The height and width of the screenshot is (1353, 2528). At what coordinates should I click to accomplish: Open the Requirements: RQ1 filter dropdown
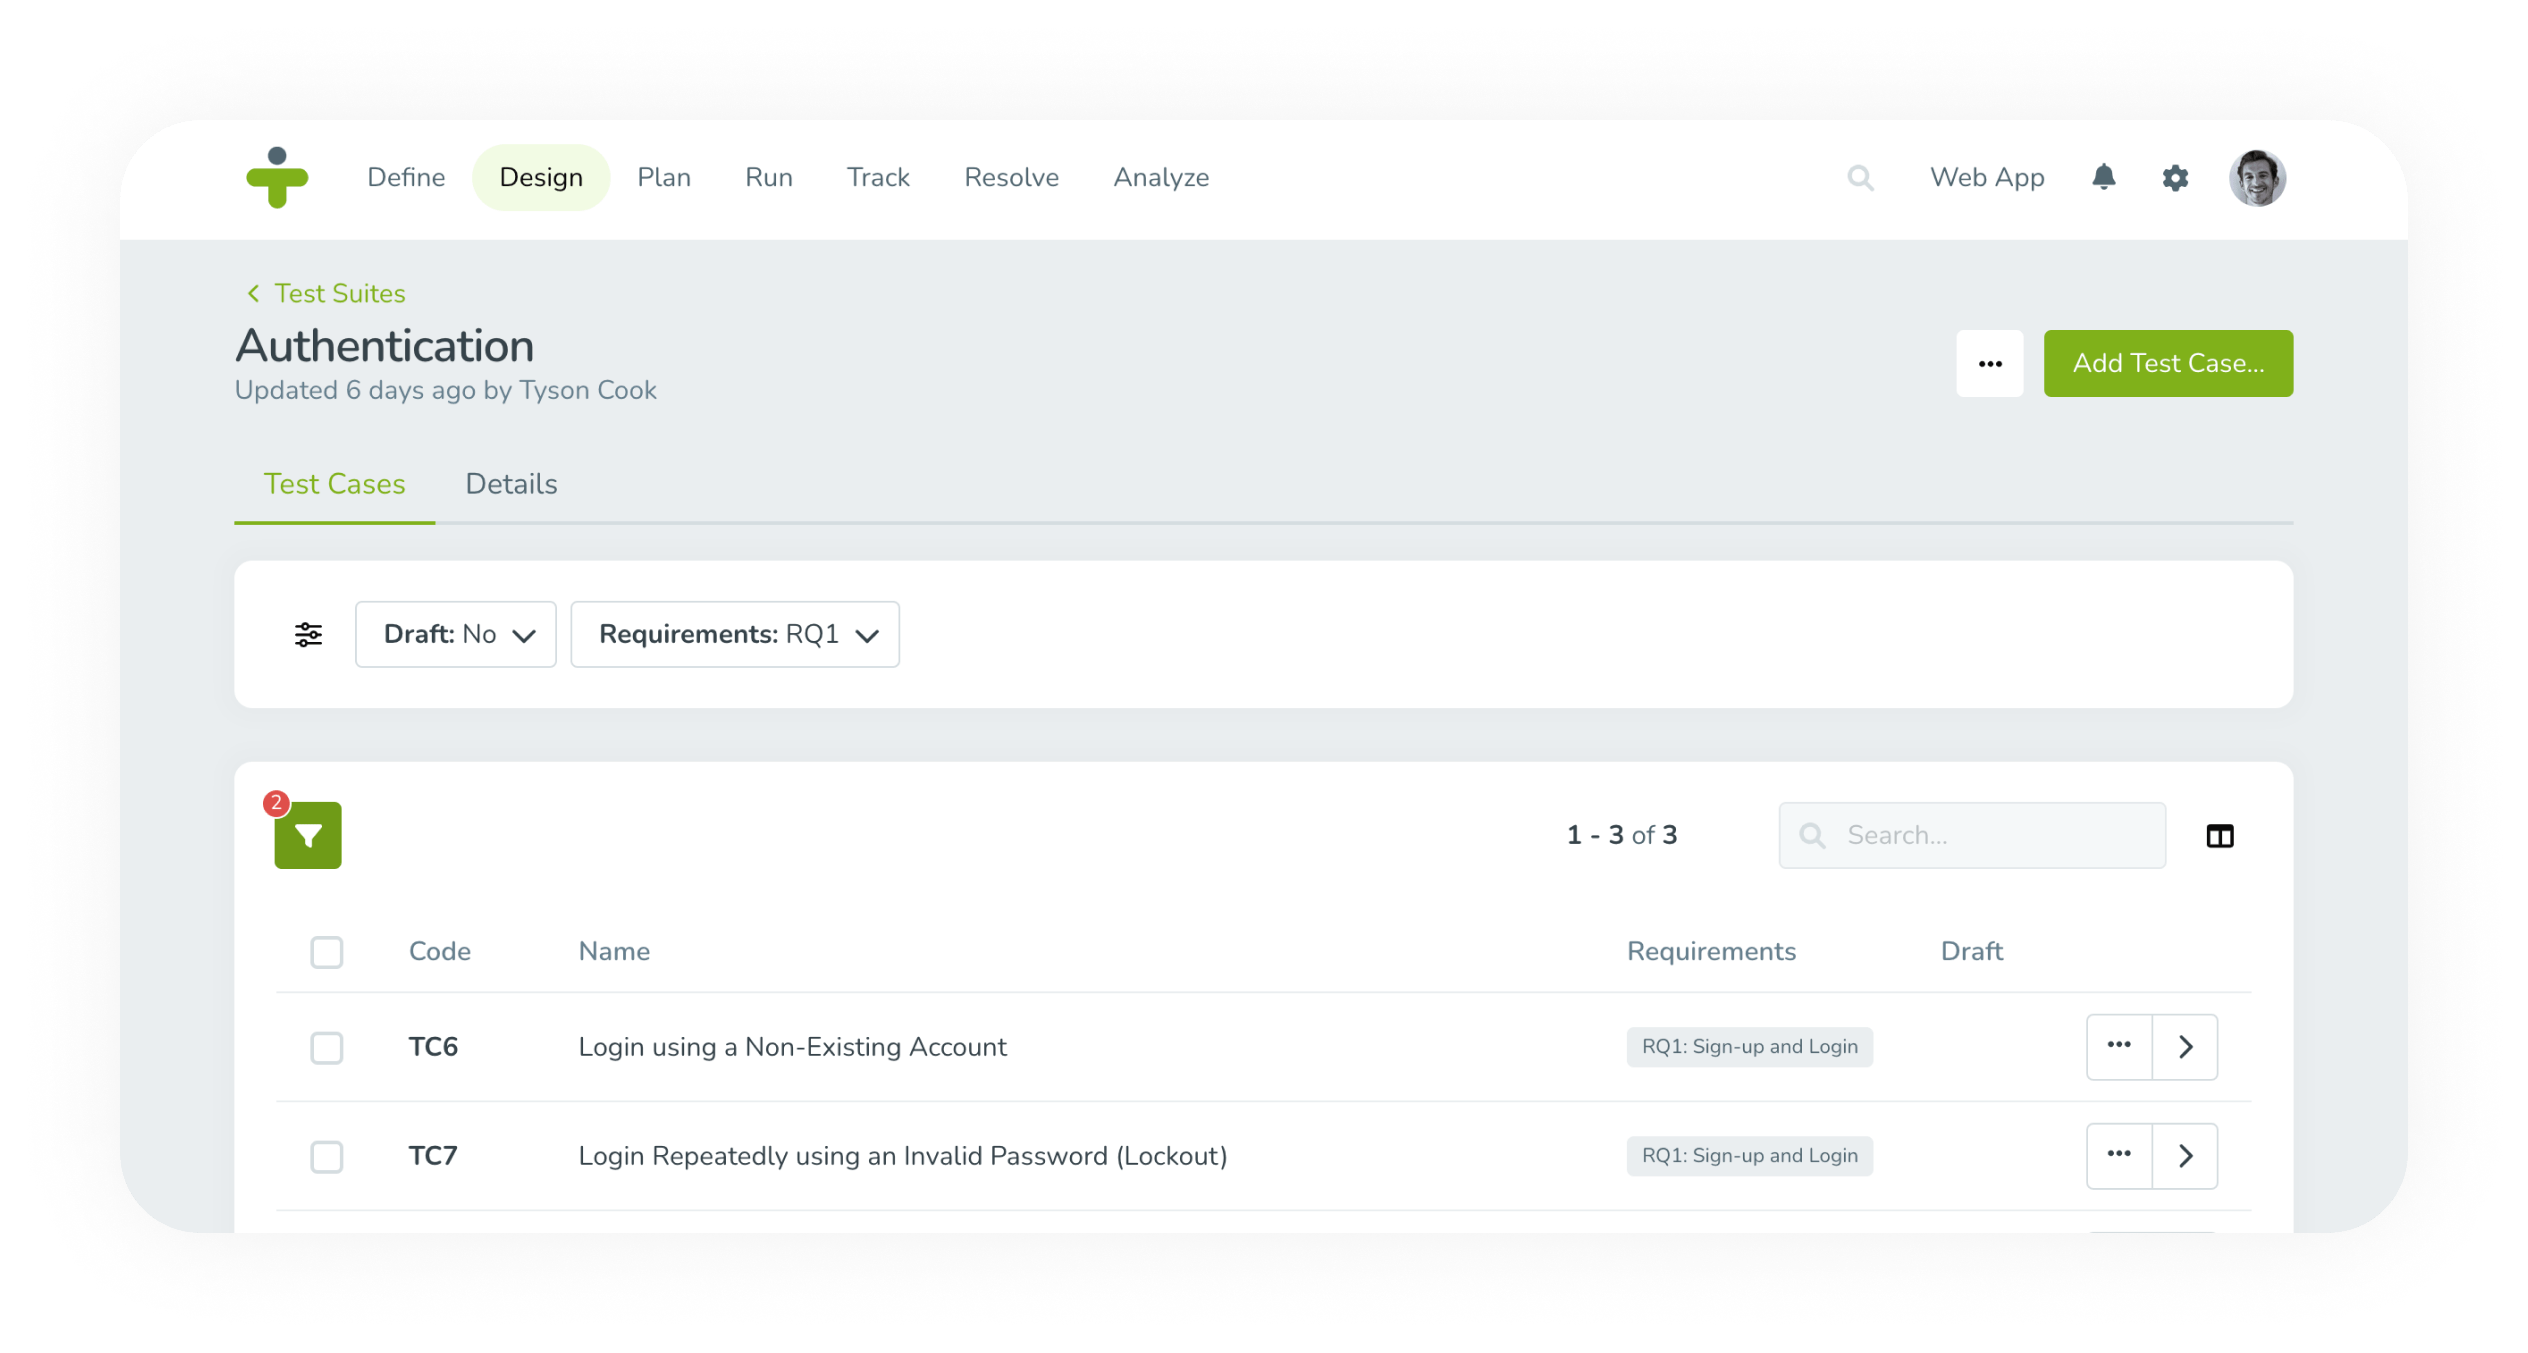[735, 634]
